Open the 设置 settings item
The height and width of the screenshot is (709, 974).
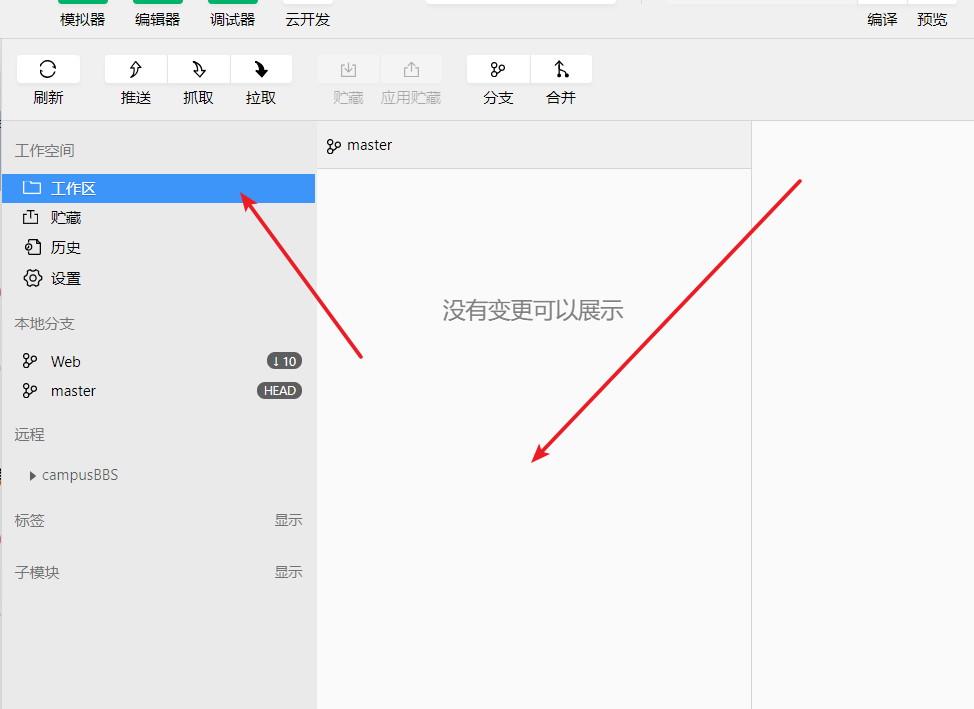(158, 278)
